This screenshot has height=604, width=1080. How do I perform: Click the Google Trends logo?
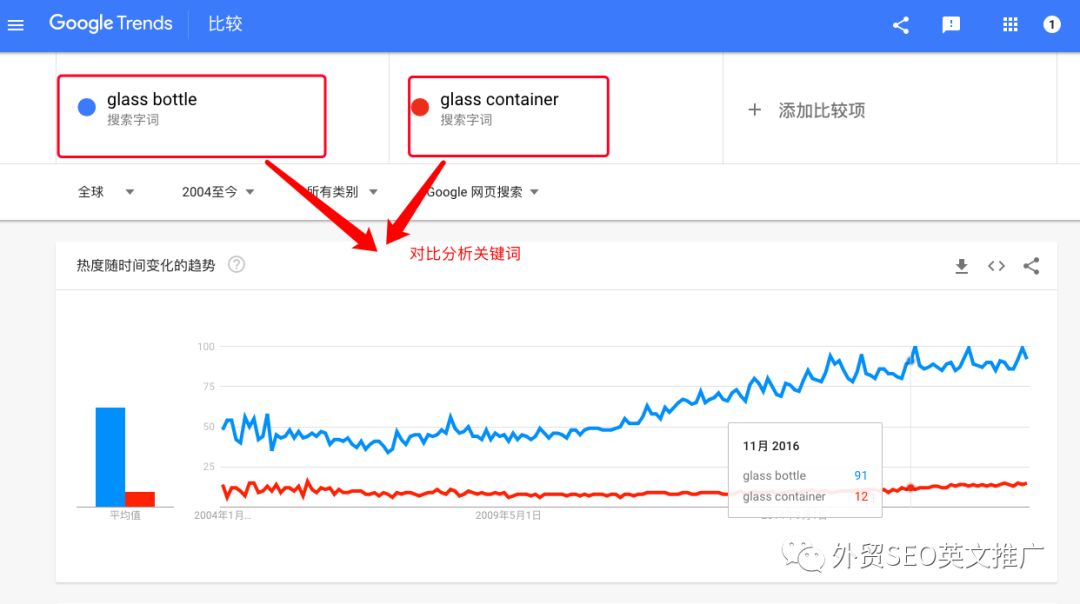coord(111,24)
